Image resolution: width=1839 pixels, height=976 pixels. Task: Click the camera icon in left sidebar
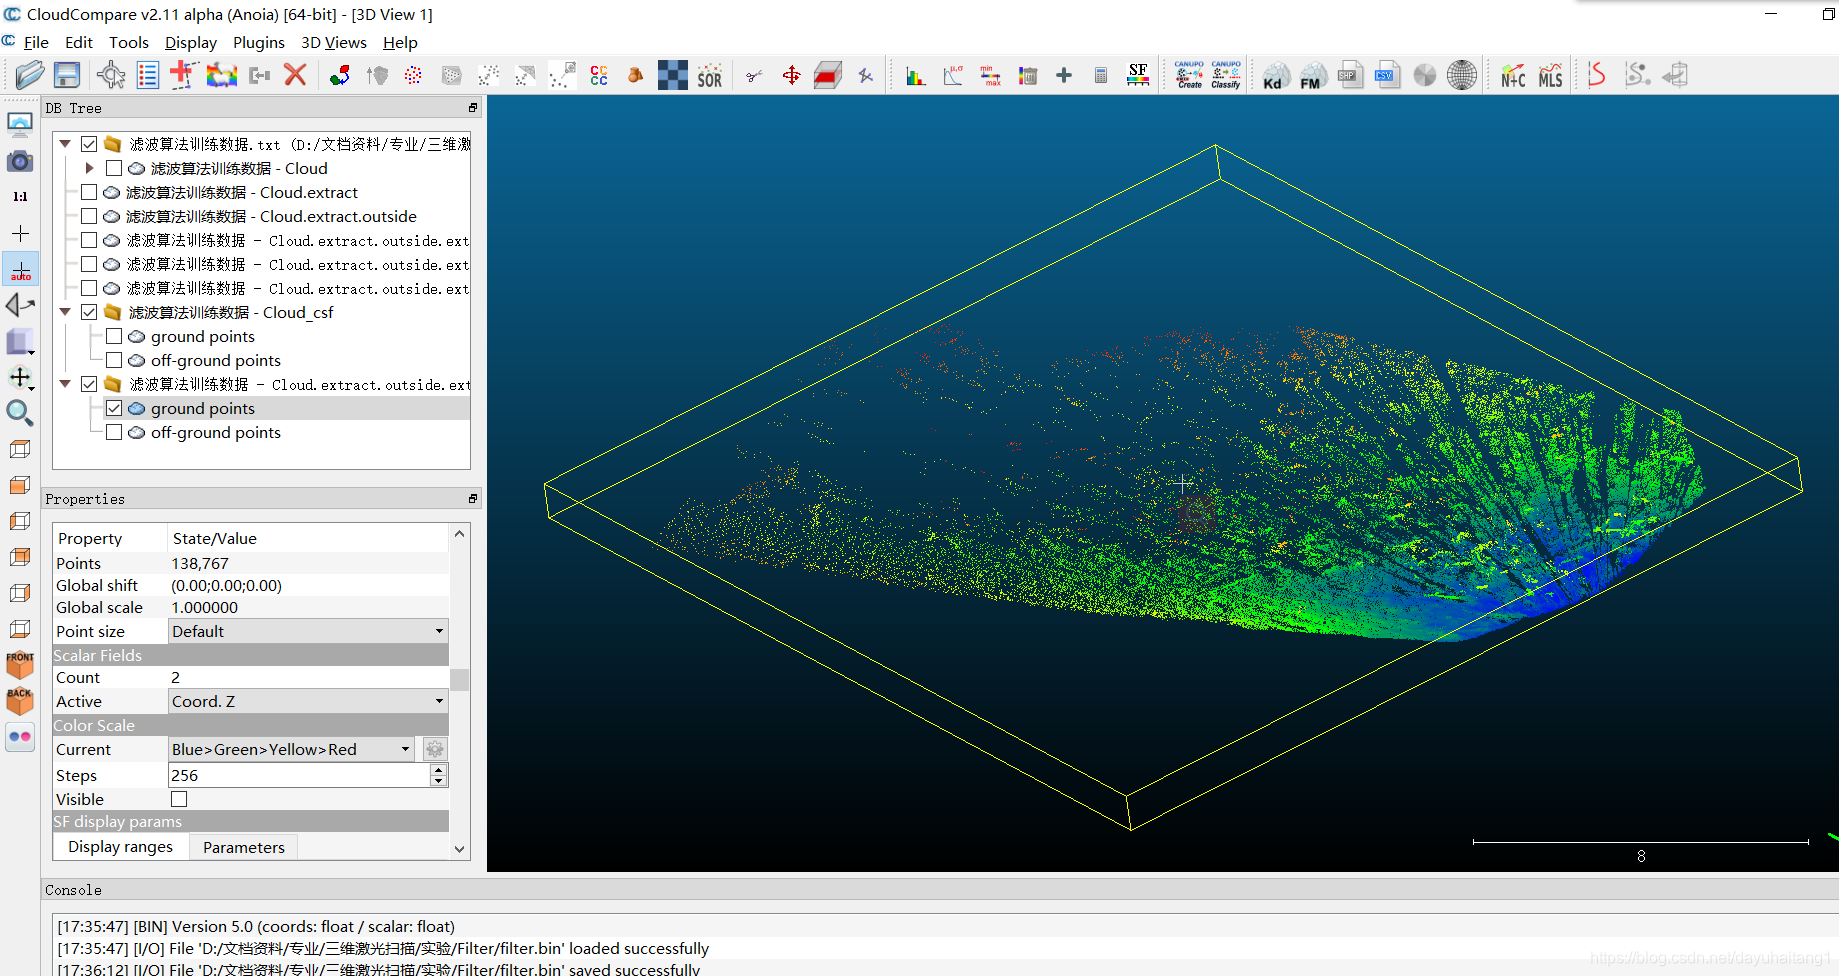(x=20, y=161)
